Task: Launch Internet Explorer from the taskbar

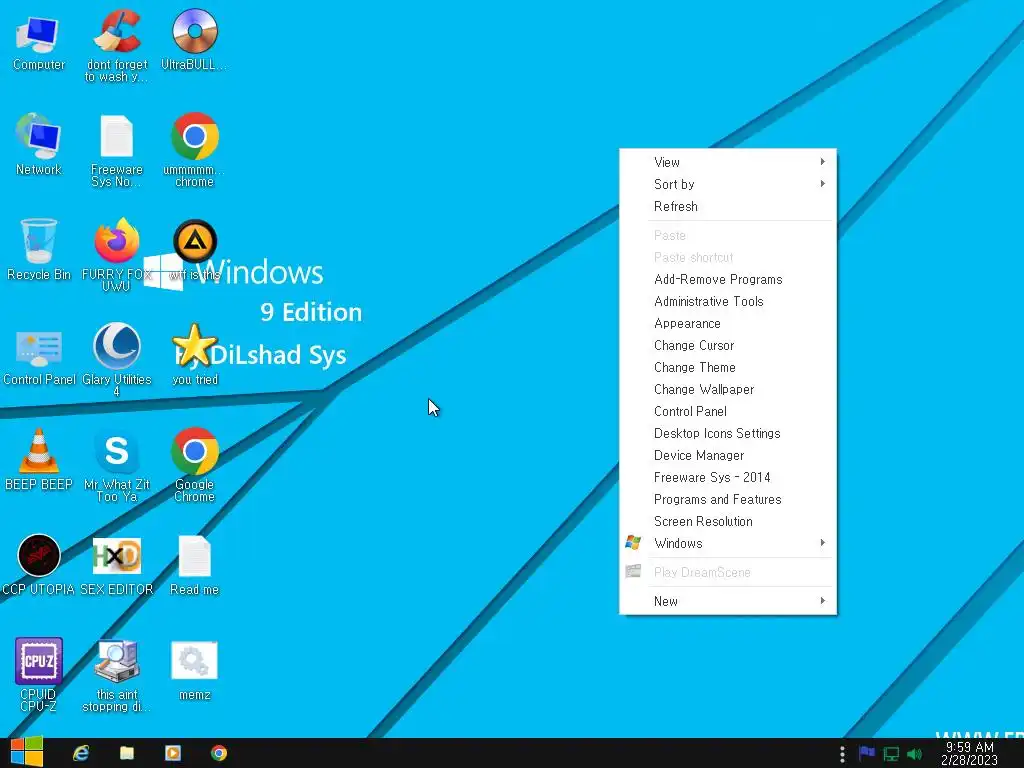Action: click(81, 753)
